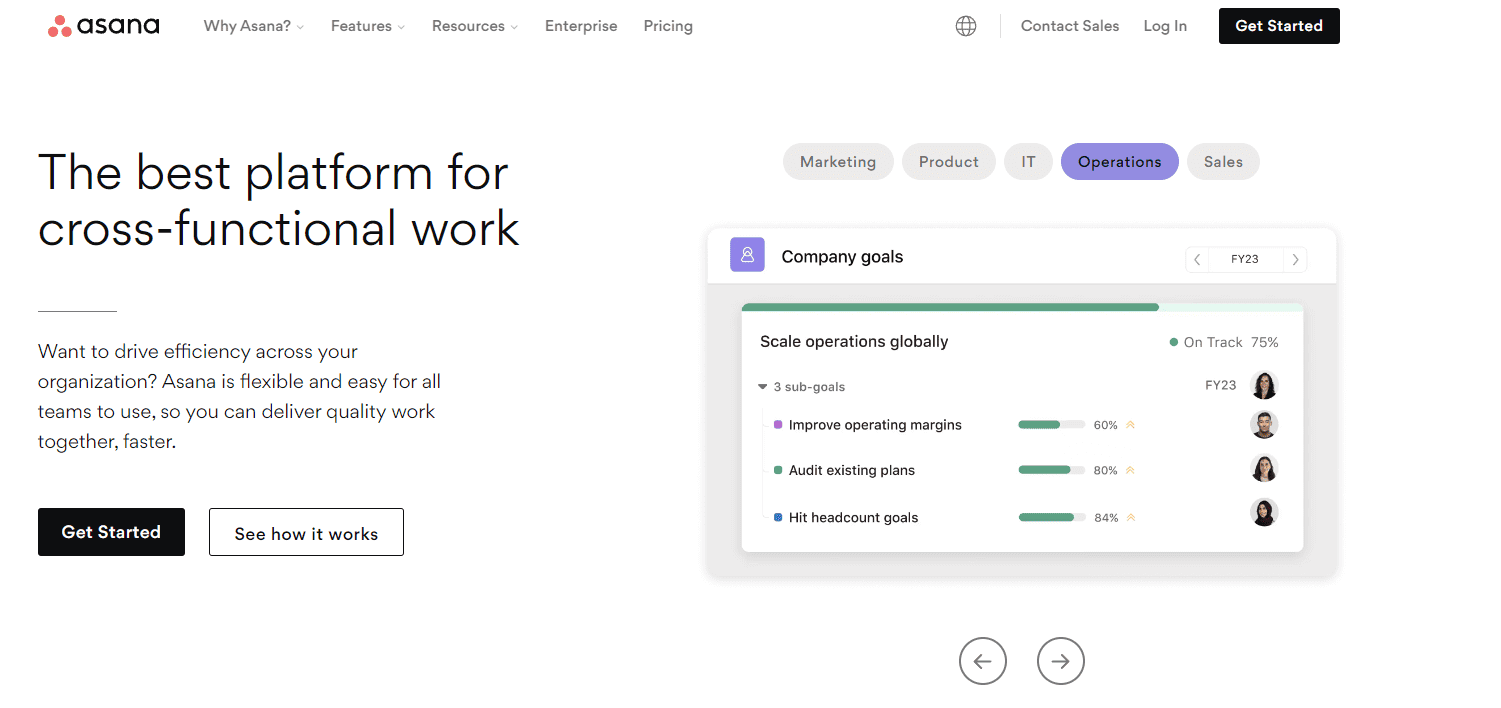Click the up arrows beside 80%

click(1131, 470)
